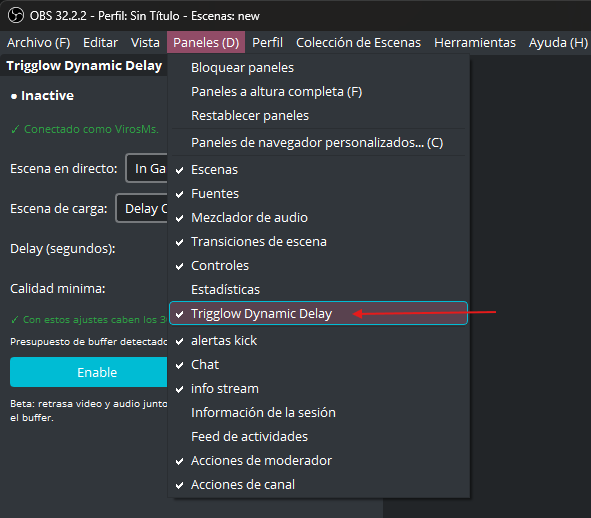
Task: Click 'Presupuesto de buffer detectado' text
Action: tap(89, 342)
